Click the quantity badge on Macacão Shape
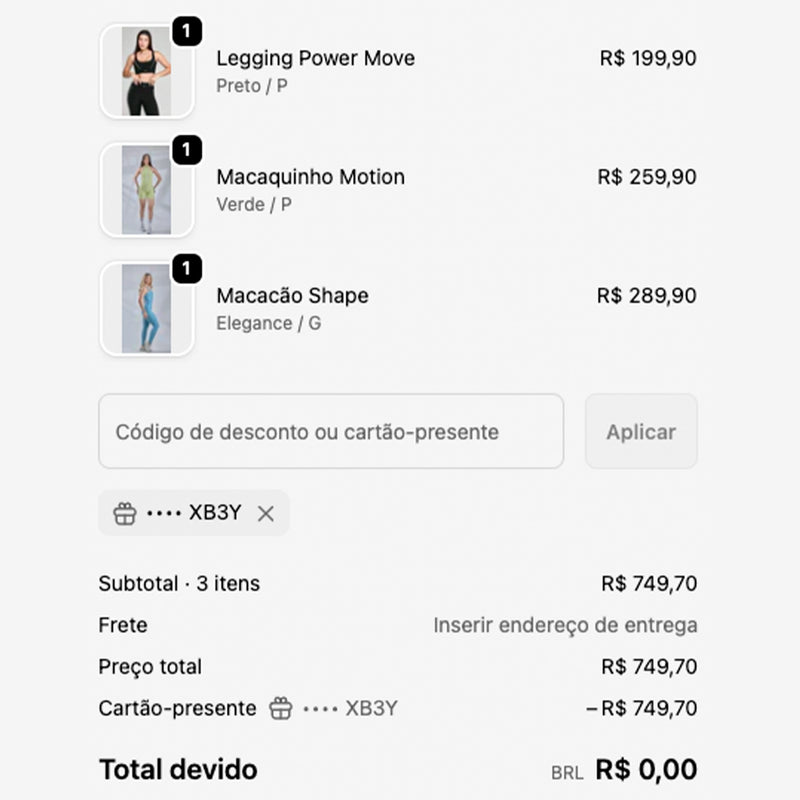Viewport: 800px width, 800px height. 186,267
